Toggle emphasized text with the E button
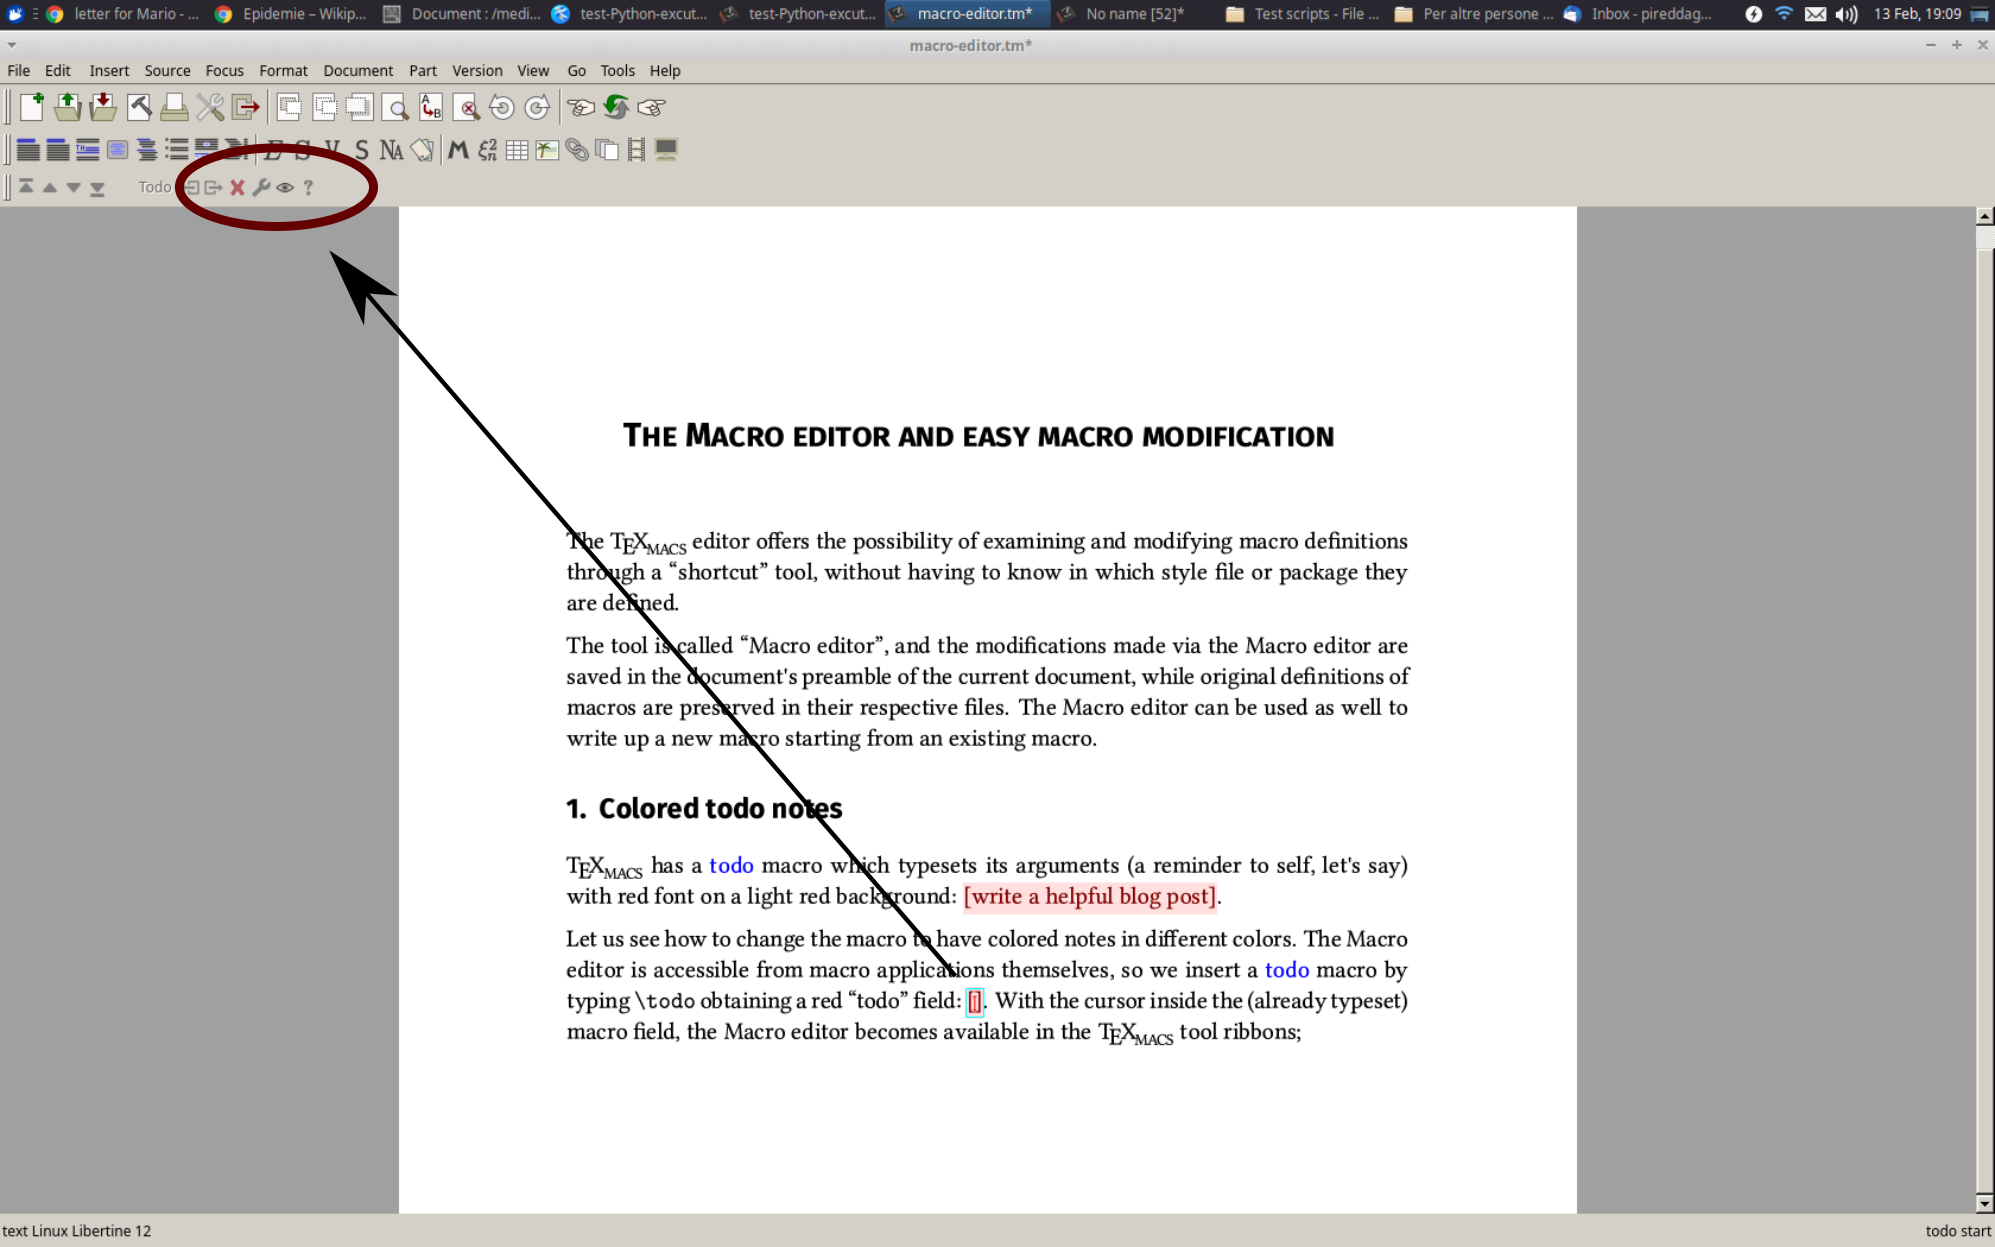Image resolution: width=1995 pixels, height=1247 pixels. point(272,150)
